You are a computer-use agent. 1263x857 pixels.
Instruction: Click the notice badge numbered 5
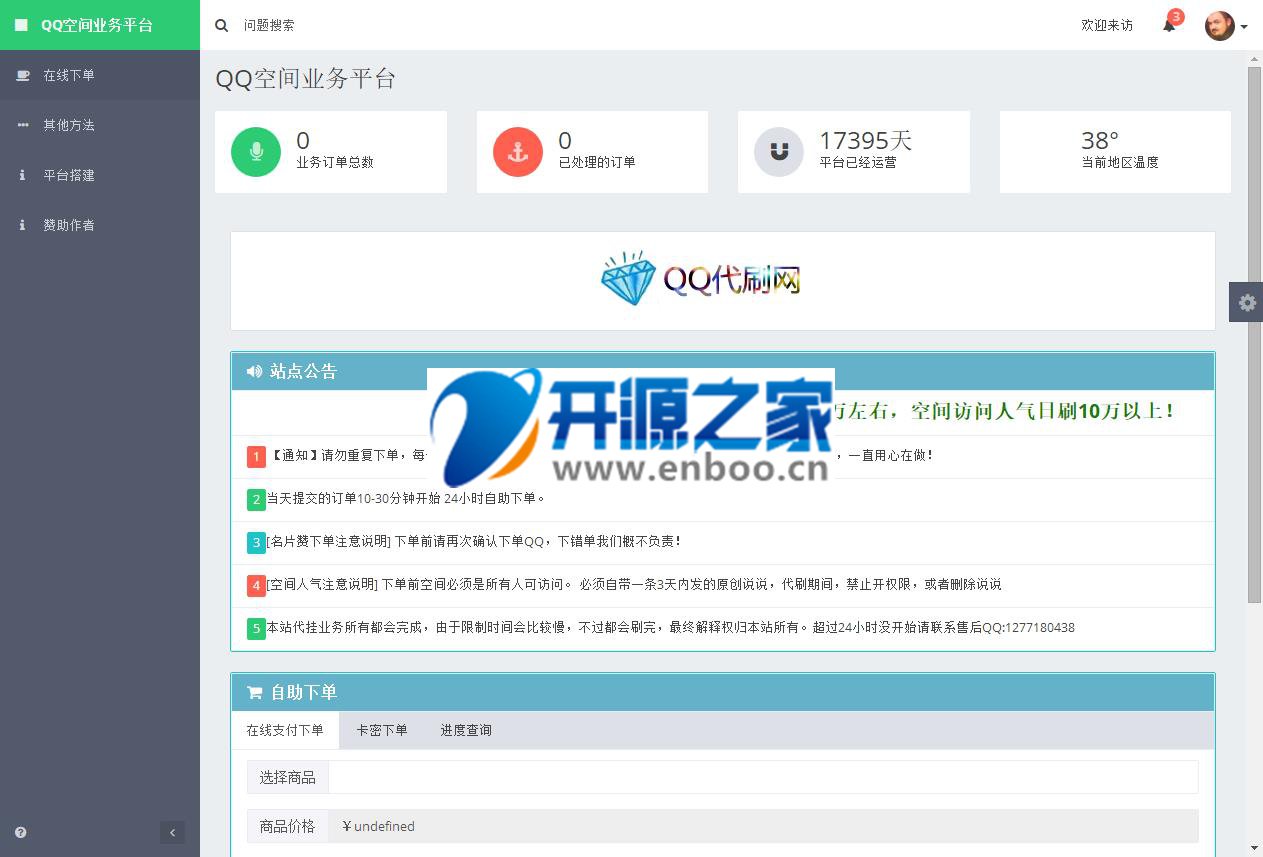tap(256, 628)
